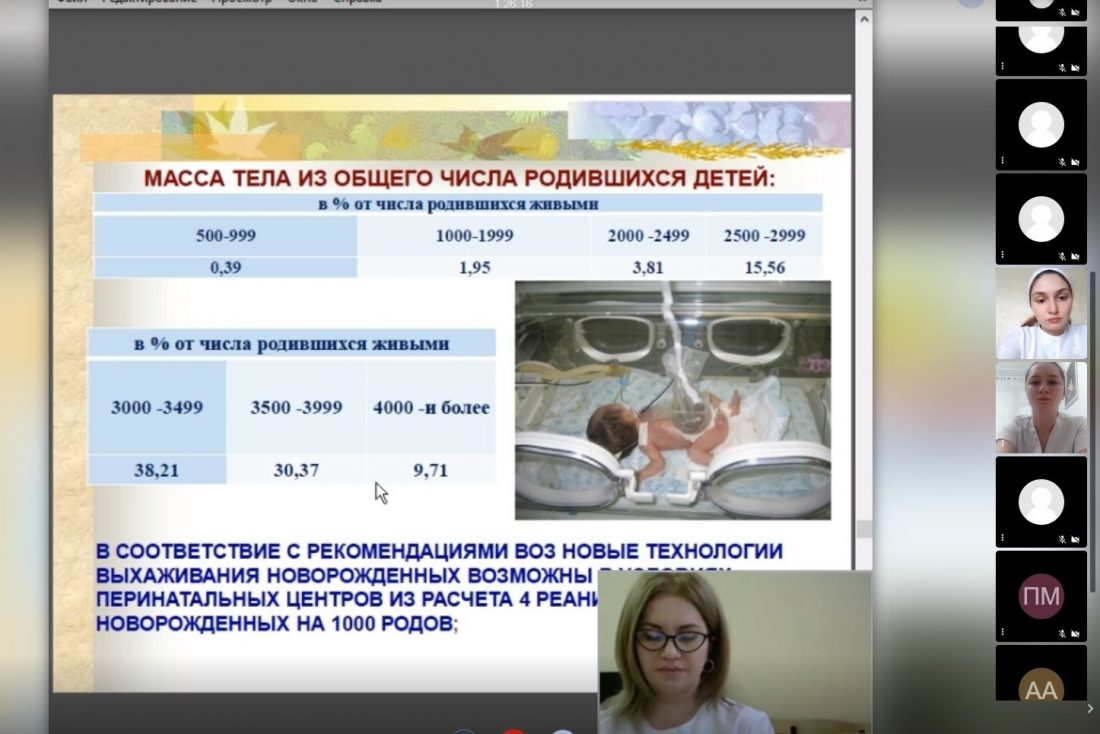Click the '38,21' value cell

point(156,469)
